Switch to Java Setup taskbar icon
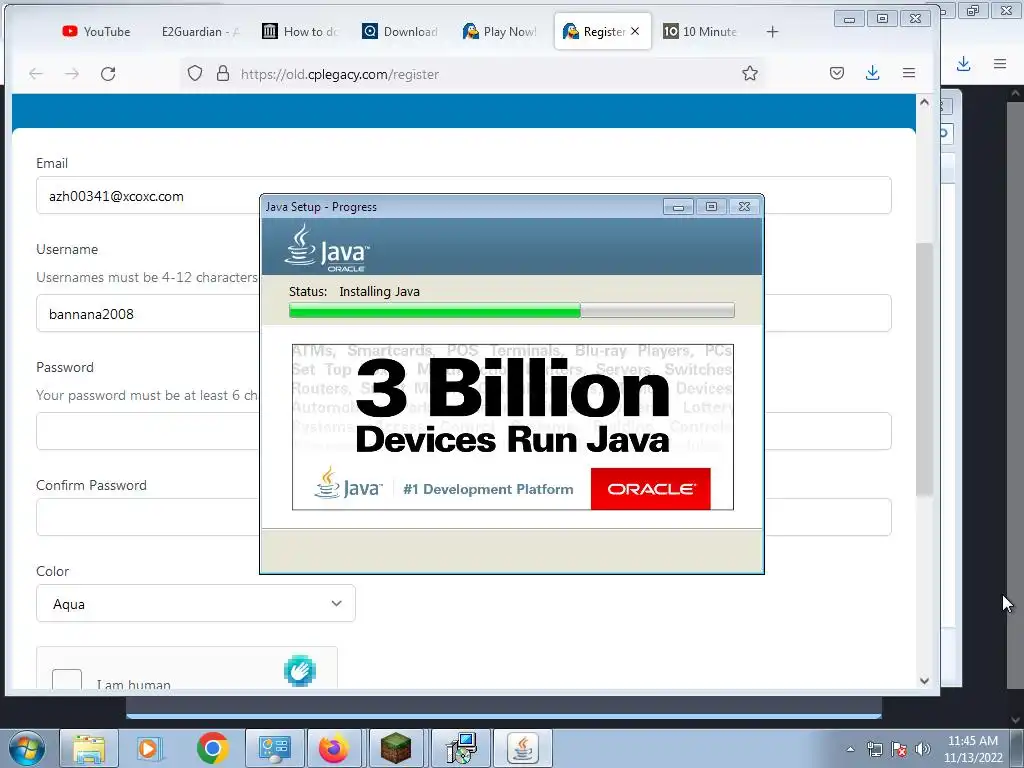Screen dimensions: 1024x768 pos(522,748)
